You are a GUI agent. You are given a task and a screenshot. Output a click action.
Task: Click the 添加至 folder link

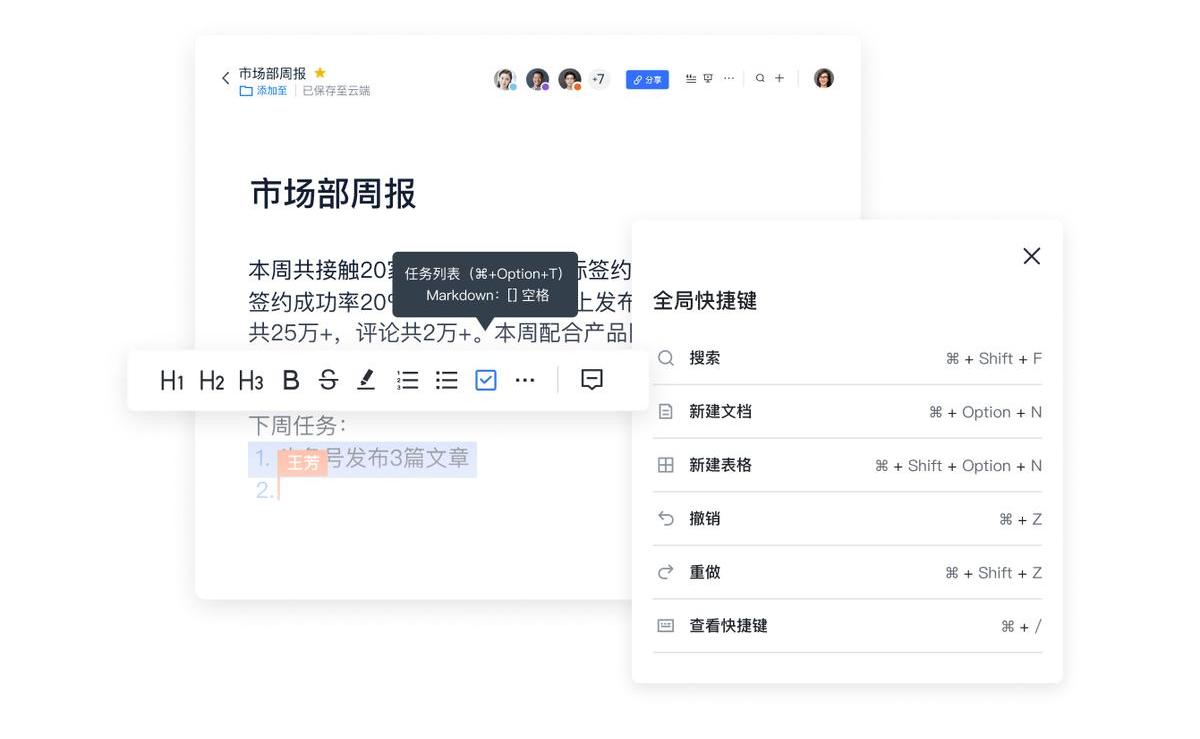pyautogui.click(x=264, y=91)
